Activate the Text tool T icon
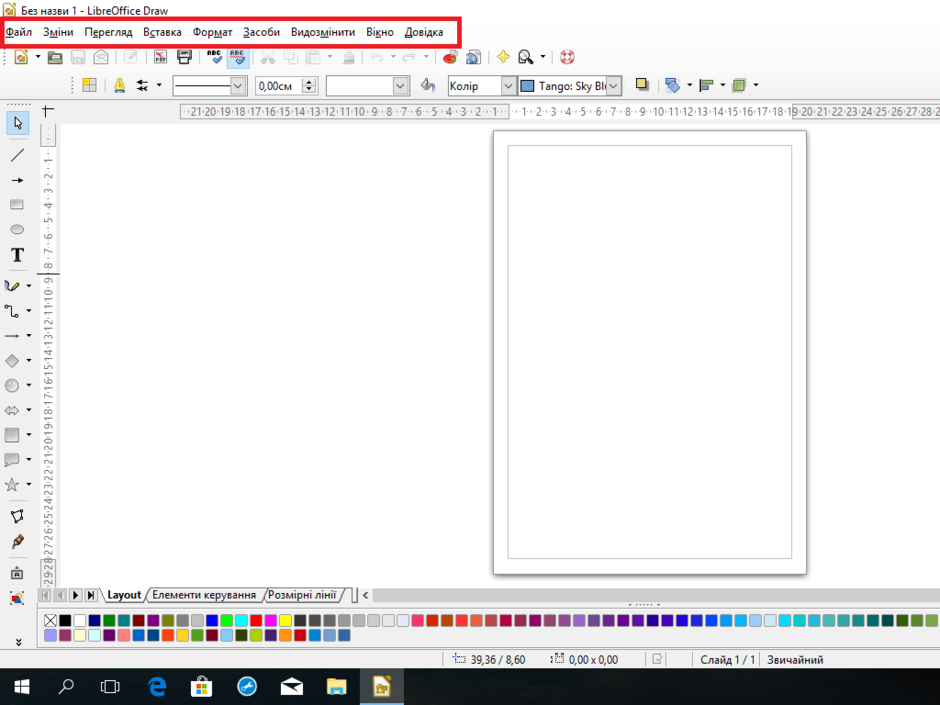The image size is (940, 705). (17, 255)
